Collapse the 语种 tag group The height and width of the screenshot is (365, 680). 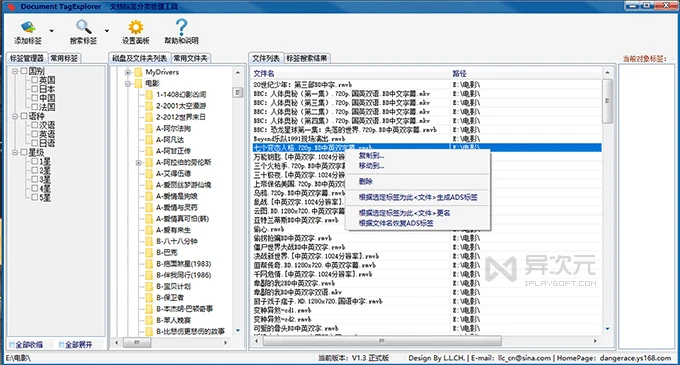(15, 116)
